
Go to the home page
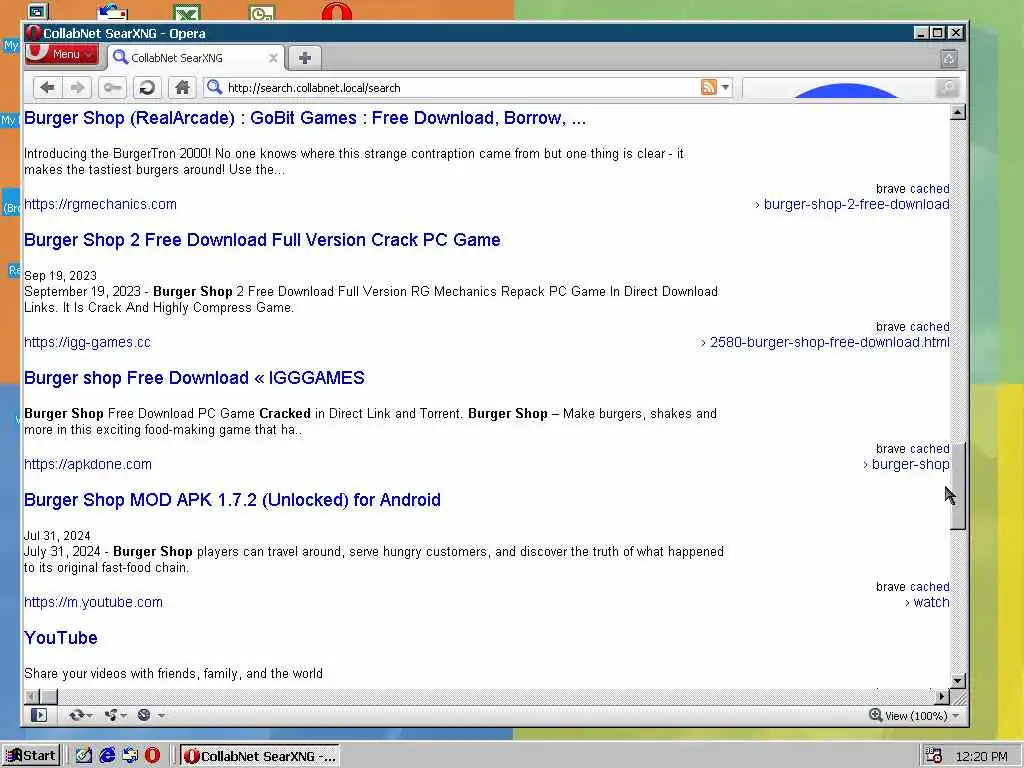pyautogui.click(x=182, y=88)
